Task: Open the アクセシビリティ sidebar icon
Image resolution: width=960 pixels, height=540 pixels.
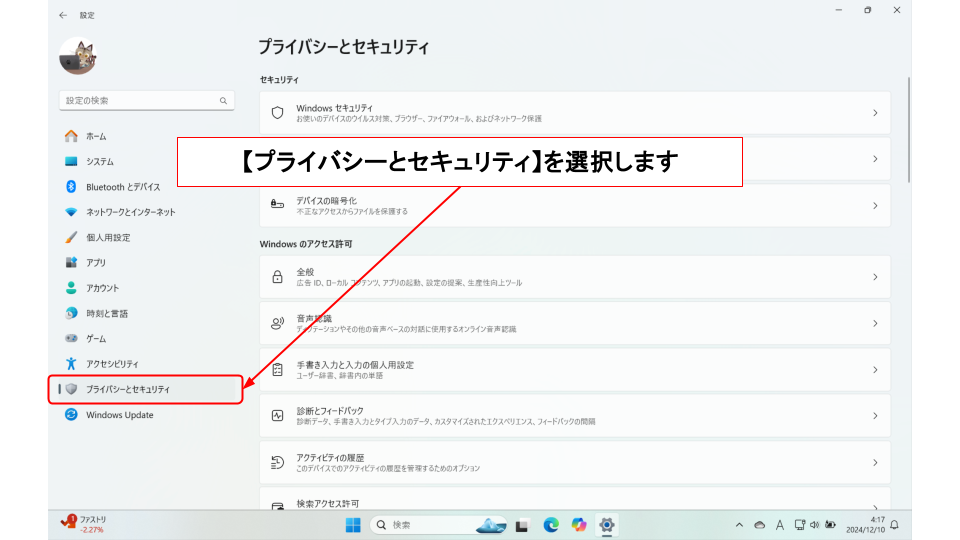Action: [71, 364]
